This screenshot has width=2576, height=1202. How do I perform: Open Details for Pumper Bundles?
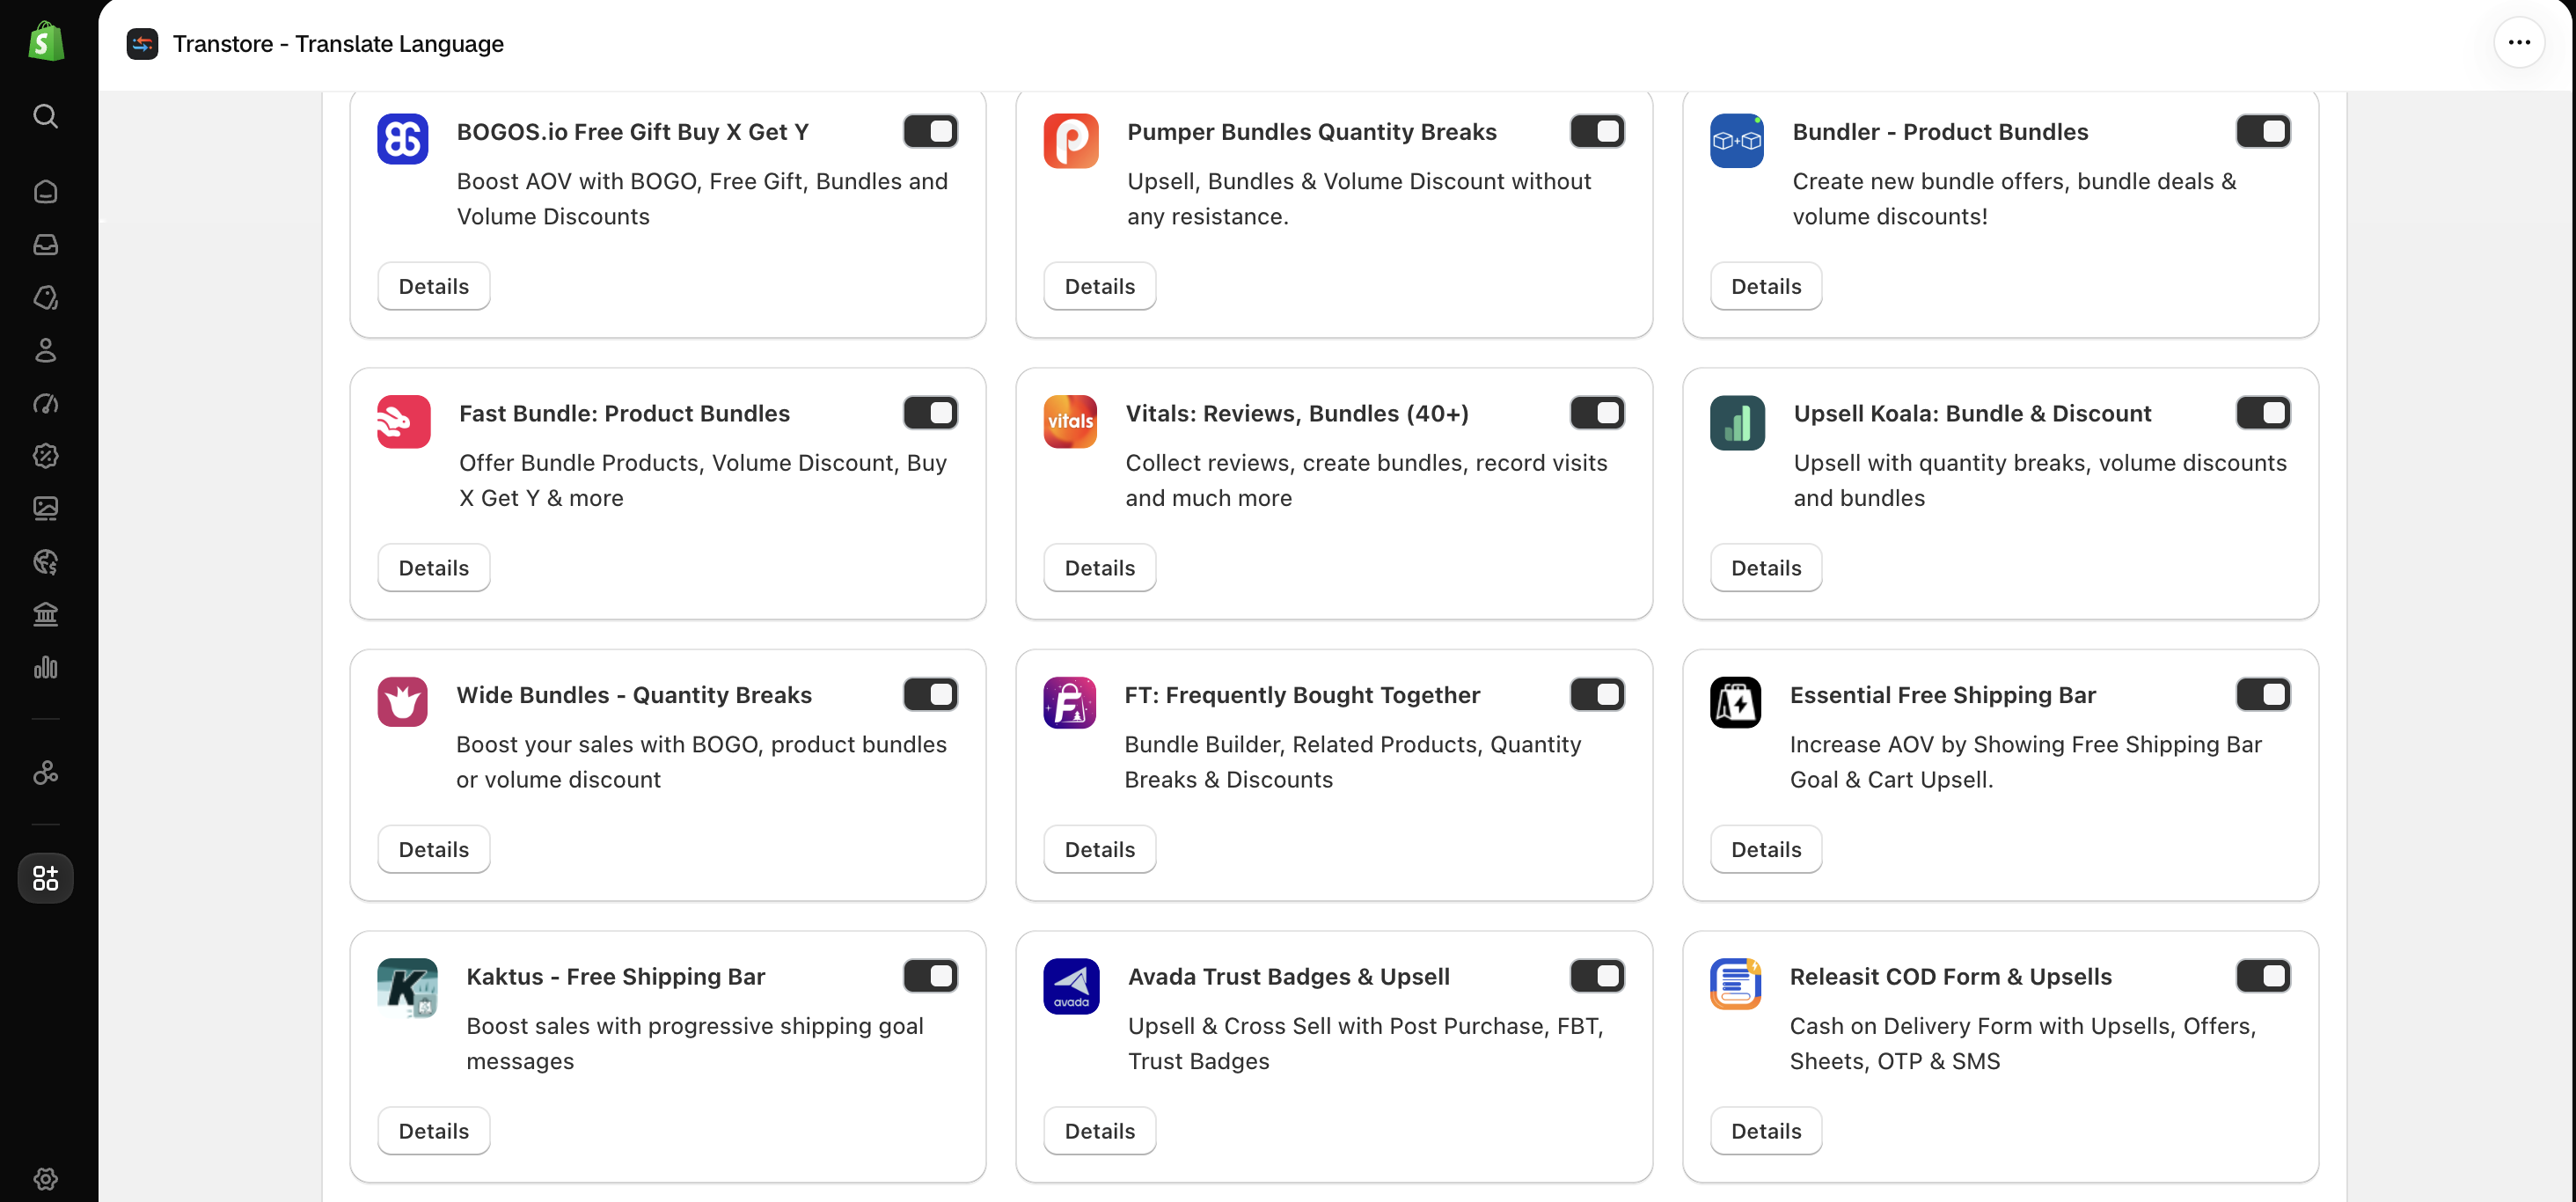(x=1100, y=286)
